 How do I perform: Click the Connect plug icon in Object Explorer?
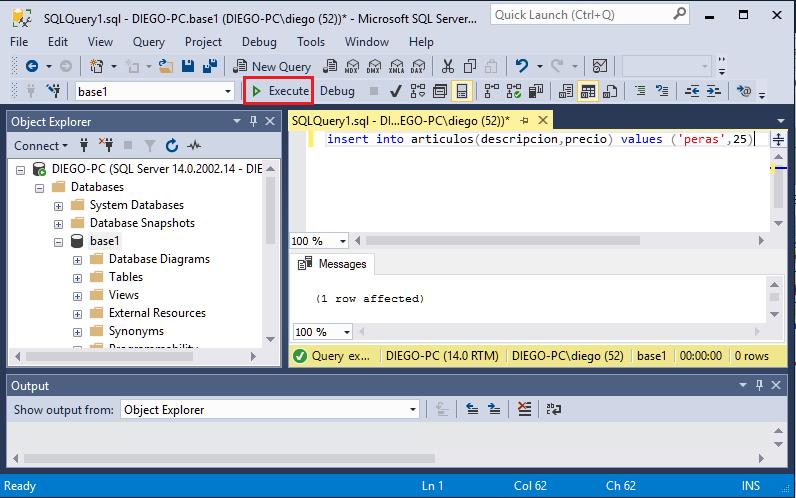(x=84, y=146)
